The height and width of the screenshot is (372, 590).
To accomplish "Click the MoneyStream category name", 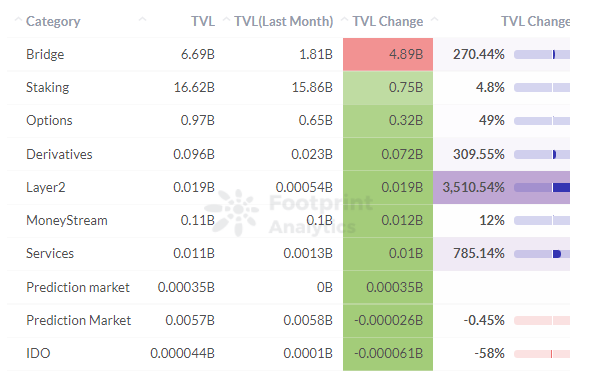I will pyautogui.click(x=67, y=220).
